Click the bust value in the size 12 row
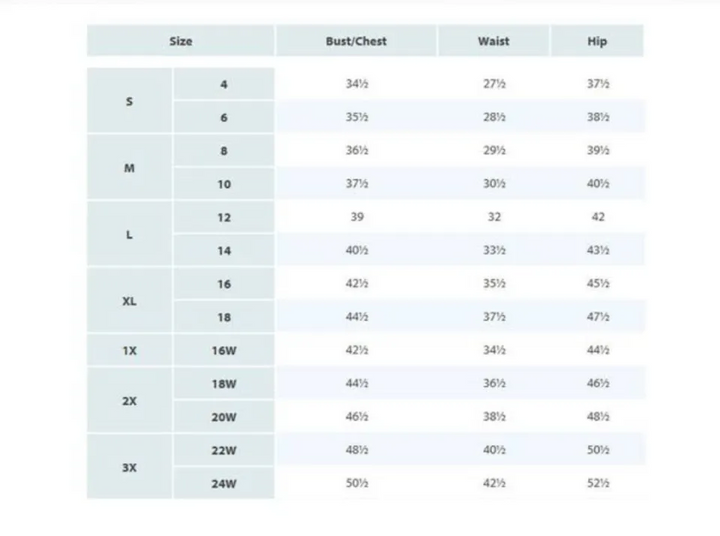 point(357,217)
